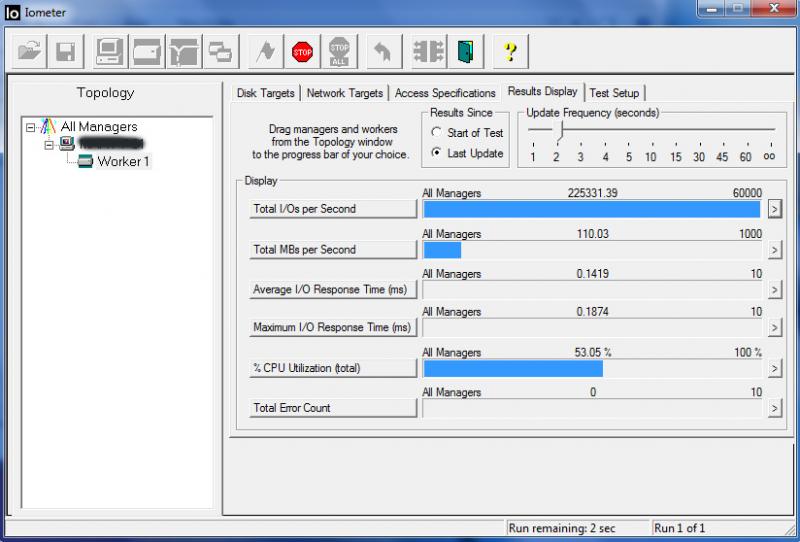Click the Total I/Os per Second button
800x542 pixels.
tap(333, 209)
